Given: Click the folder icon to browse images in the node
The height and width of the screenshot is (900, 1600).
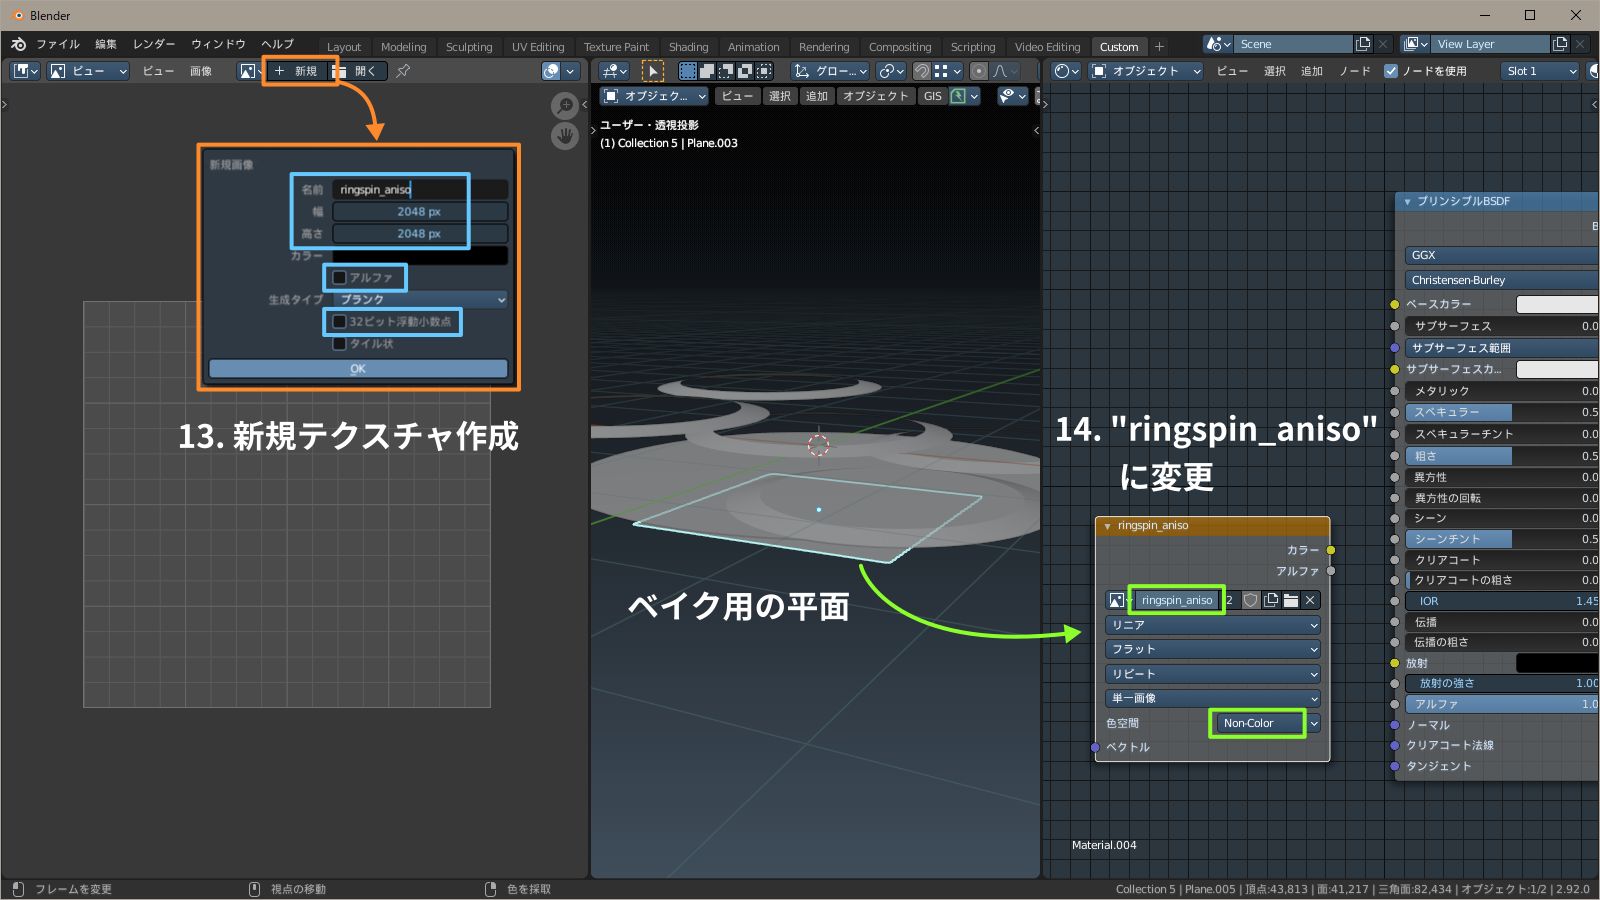Looking at the screenshot, I should pyautogui.click(x=1291, y=600).
